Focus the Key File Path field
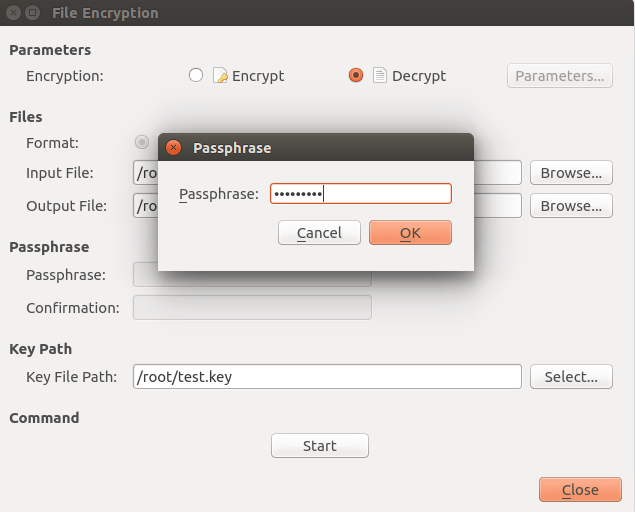Image resolution: width=635 pixels, height=512 pixels. [327, 377]
